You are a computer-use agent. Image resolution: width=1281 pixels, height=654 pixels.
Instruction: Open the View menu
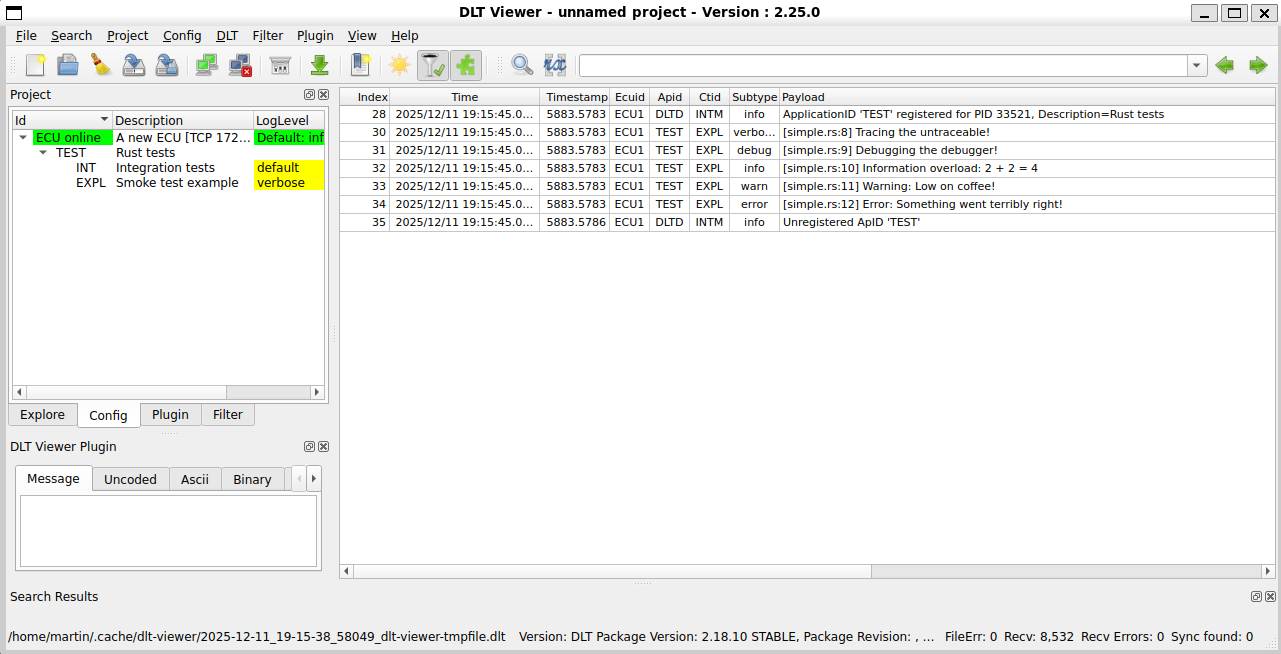tap(362, 35)
